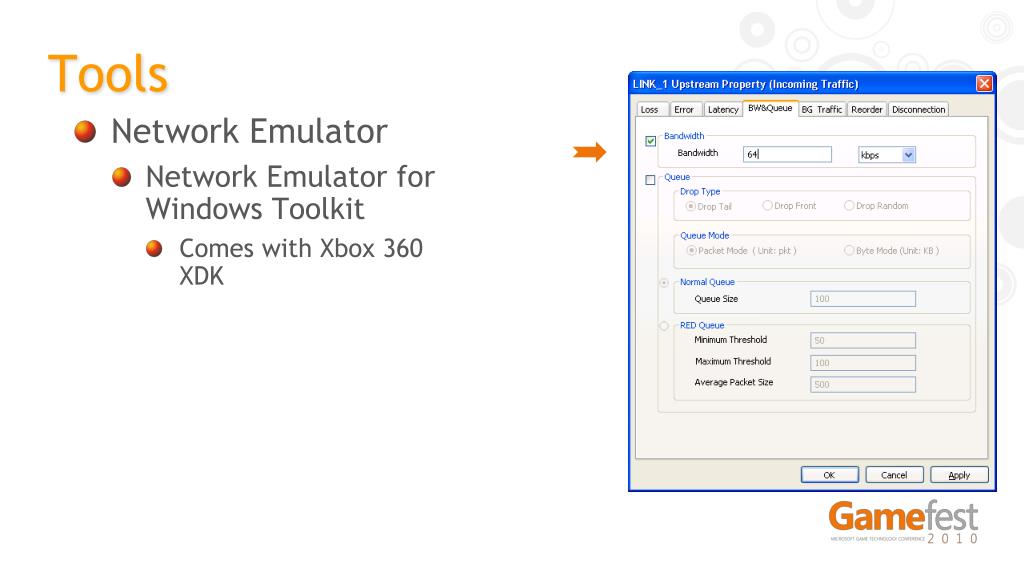Screen dimensions: 1024x576
Task: Go to the Disconnection tab
Action: [x=918, y=110]
